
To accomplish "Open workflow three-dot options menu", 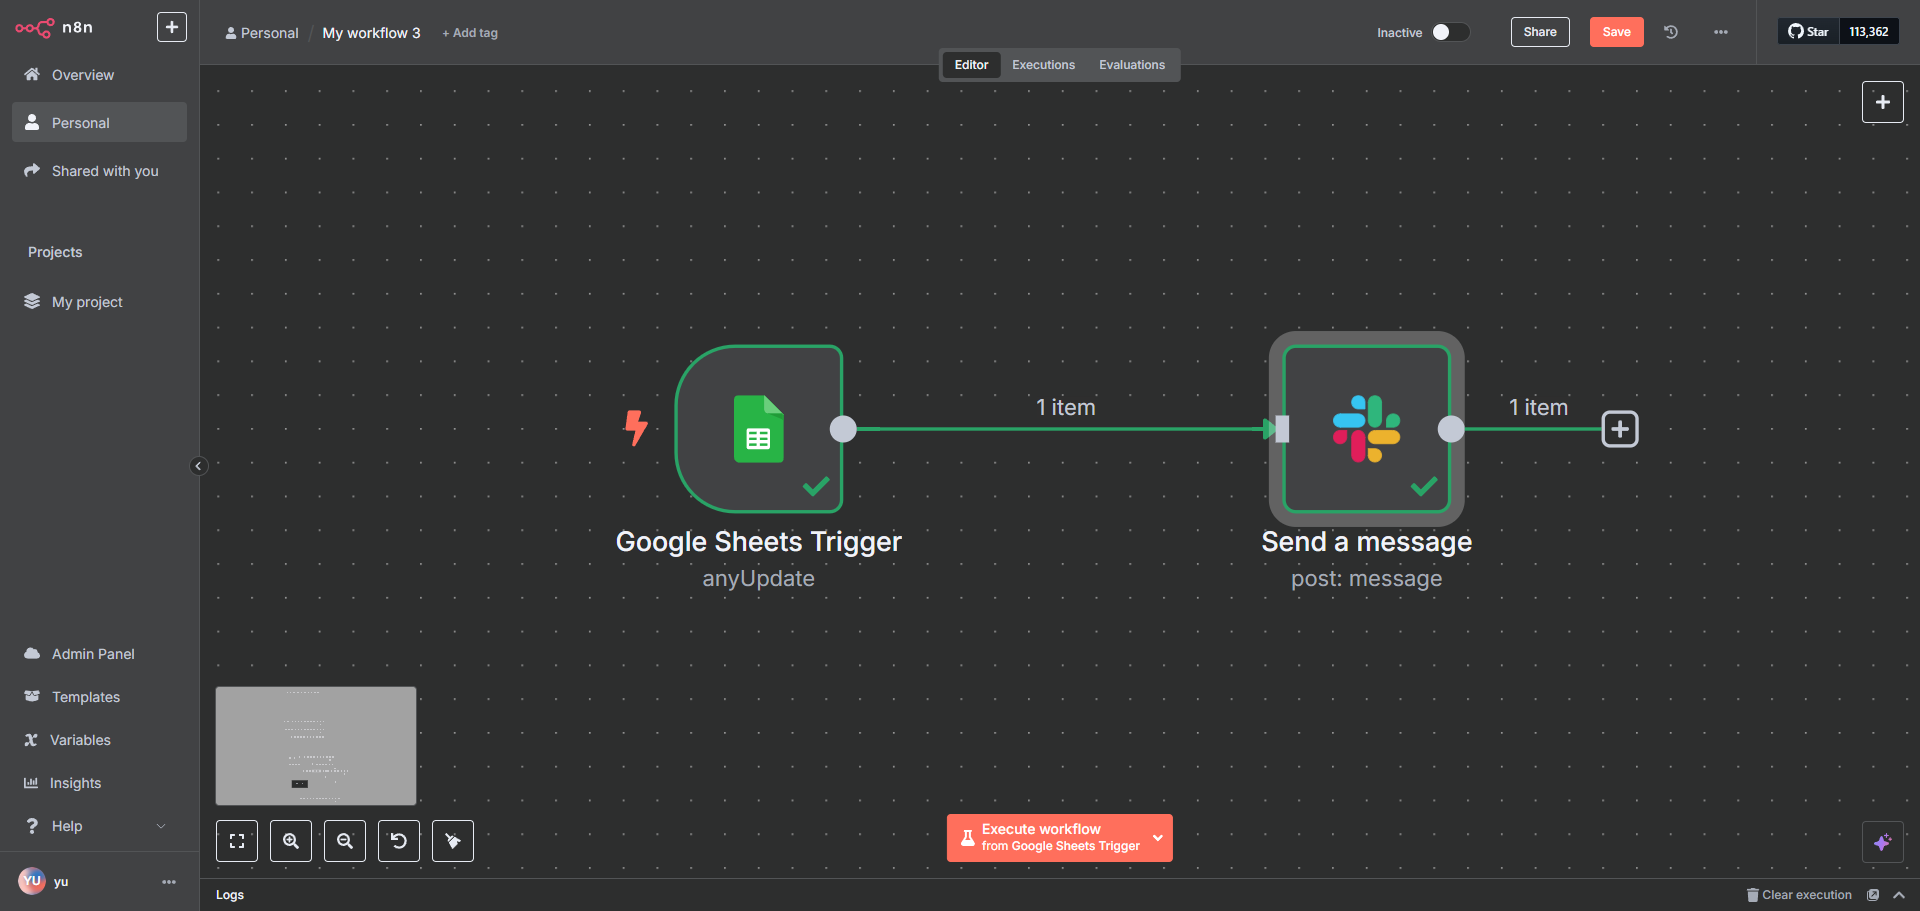I will tap(1721, 32).
